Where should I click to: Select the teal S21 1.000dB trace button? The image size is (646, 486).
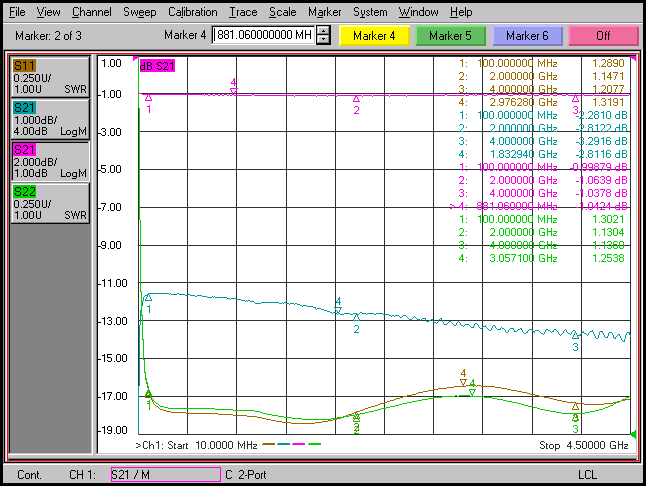coord(50,119)
